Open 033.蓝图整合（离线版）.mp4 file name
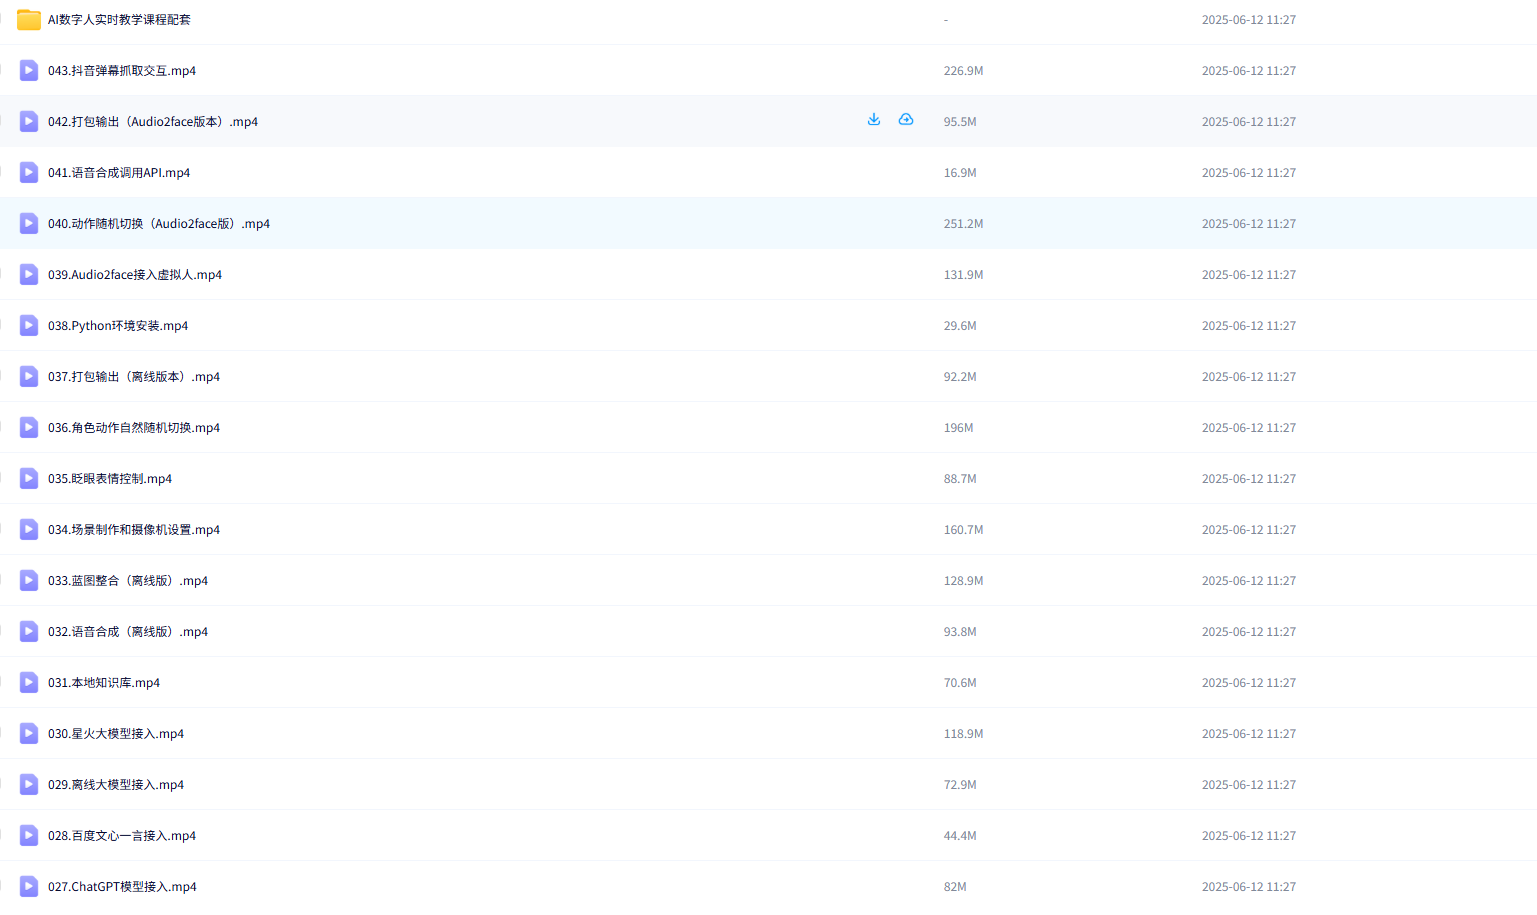This screenshot has height=915, width=1537. [128, 581]
